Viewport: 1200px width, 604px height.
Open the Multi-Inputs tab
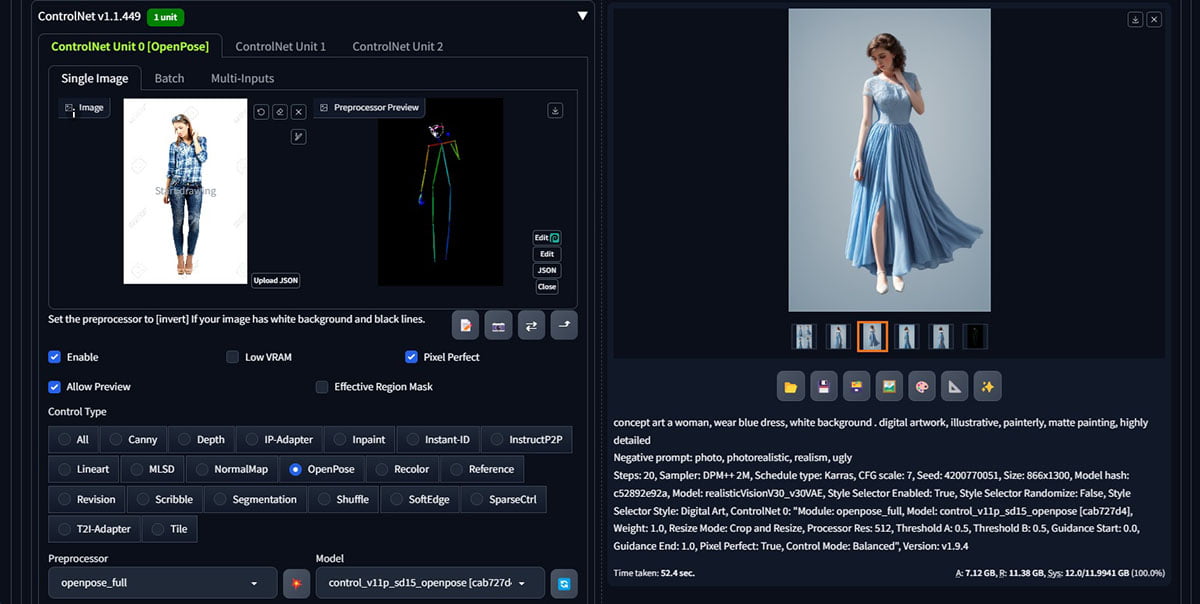click(x=242, y=78)
